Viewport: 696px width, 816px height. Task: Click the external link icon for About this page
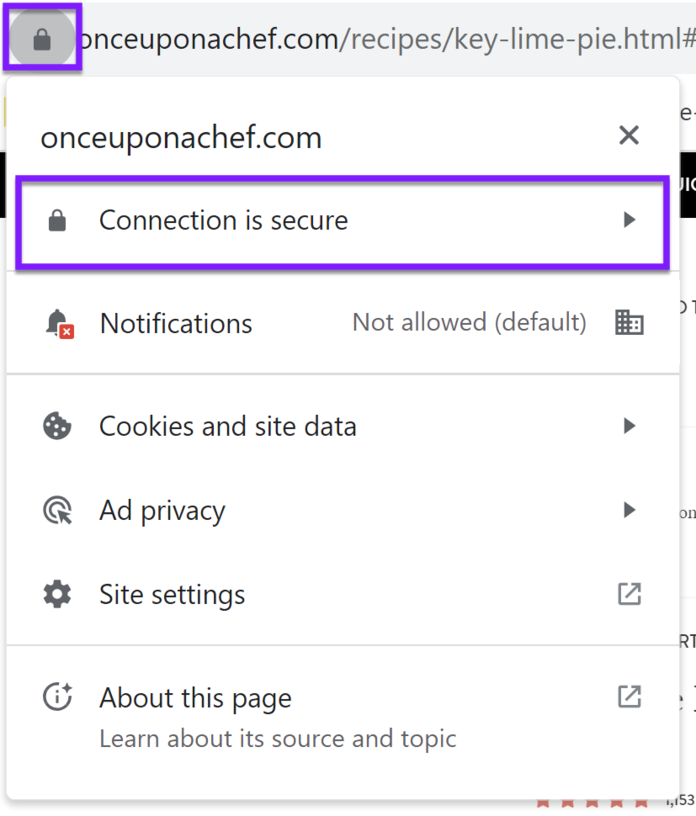click(x=629, y=697)
